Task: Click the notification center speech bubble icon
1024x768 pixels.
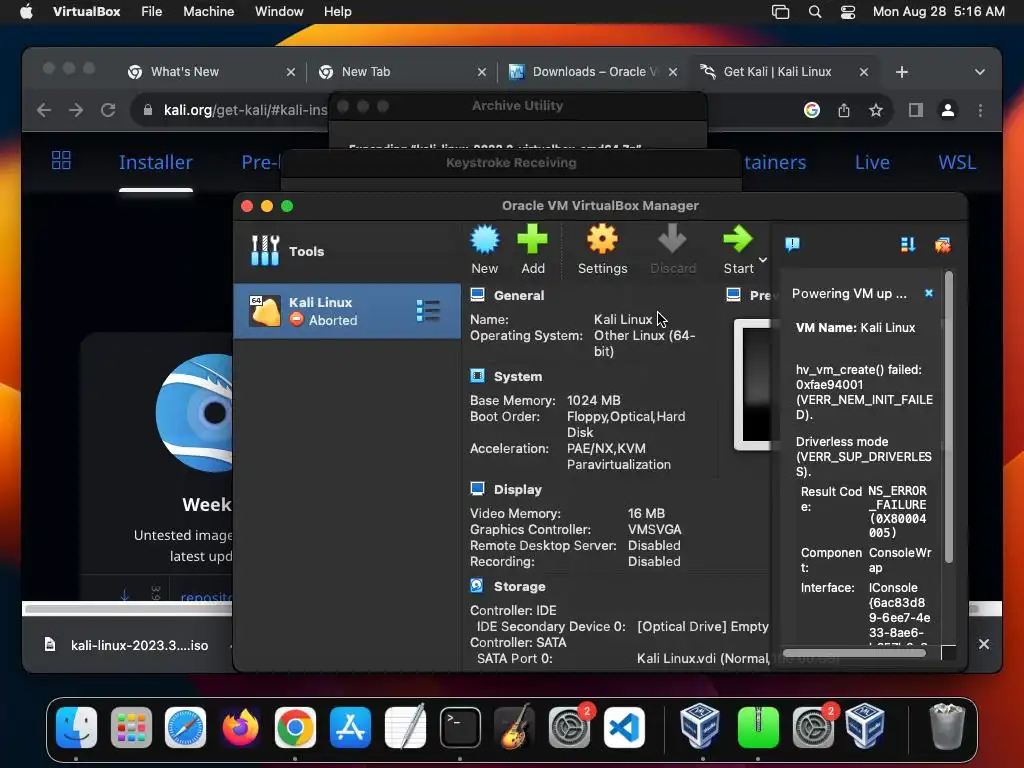Action: [792, 244]
